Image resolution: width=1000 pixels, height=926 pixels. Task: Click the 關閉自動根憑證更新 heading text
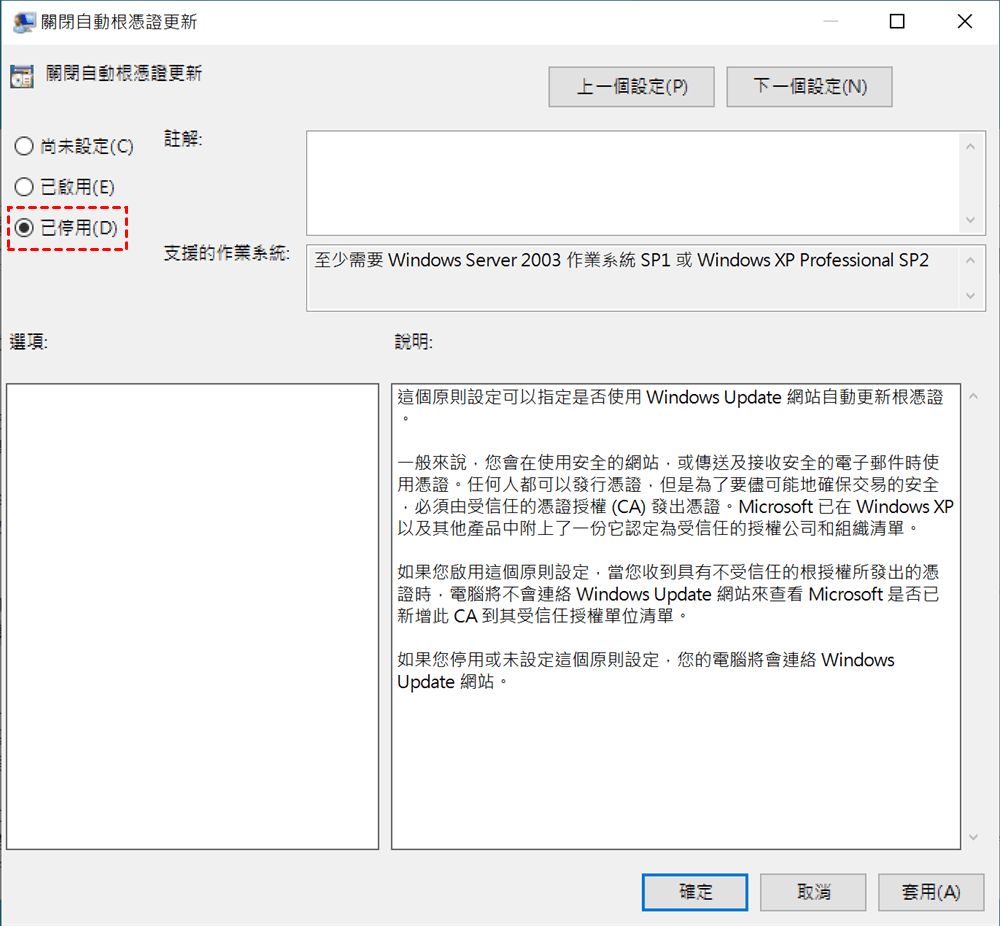[x=124, y=73]
